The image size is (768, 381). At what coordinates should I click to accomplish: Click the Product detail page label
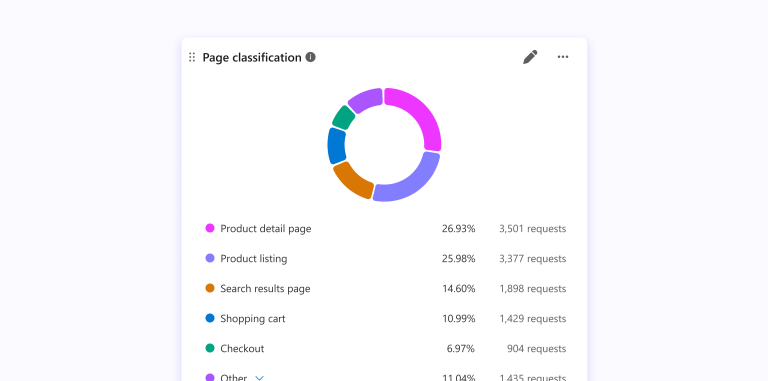[265, 229]
